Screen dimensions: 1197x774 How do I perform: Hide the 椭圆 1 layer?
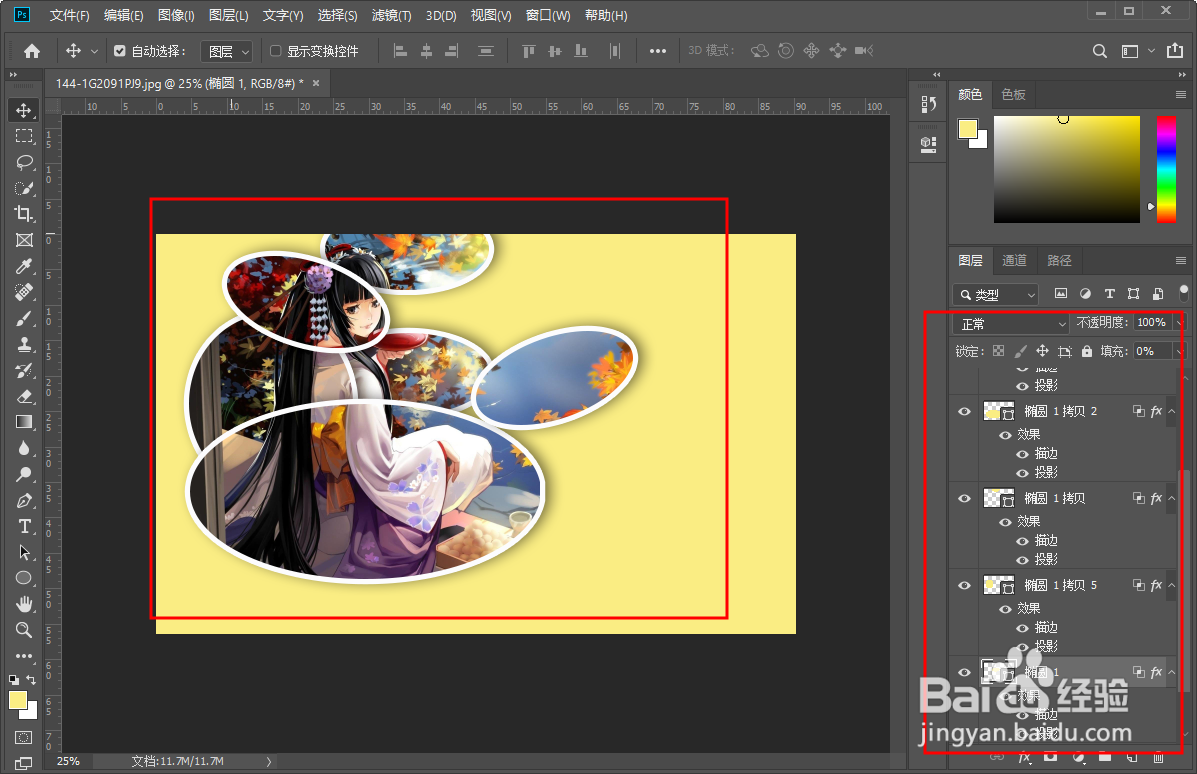pos(964,672)
